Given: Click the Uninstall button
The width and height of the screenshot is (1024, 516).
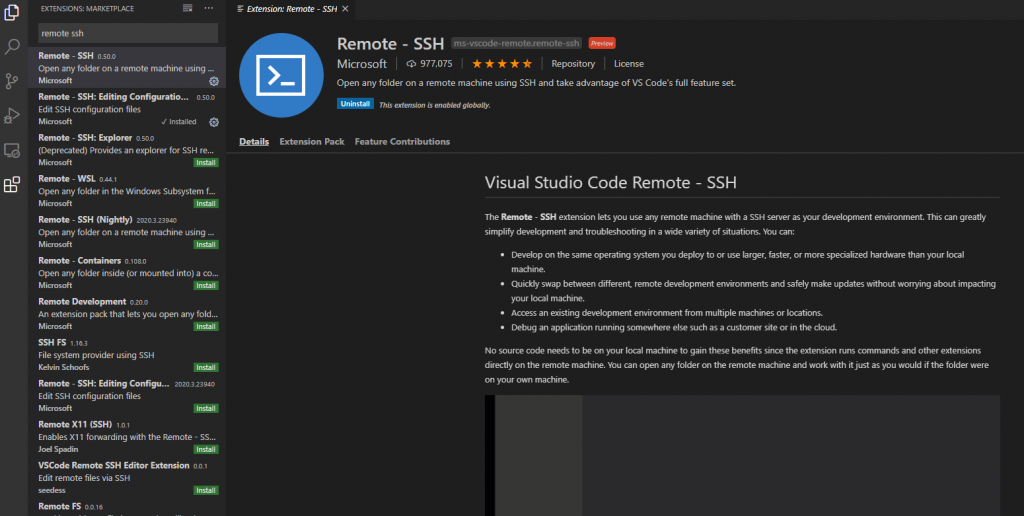Looking at the screenshot, I should (355, 104).
